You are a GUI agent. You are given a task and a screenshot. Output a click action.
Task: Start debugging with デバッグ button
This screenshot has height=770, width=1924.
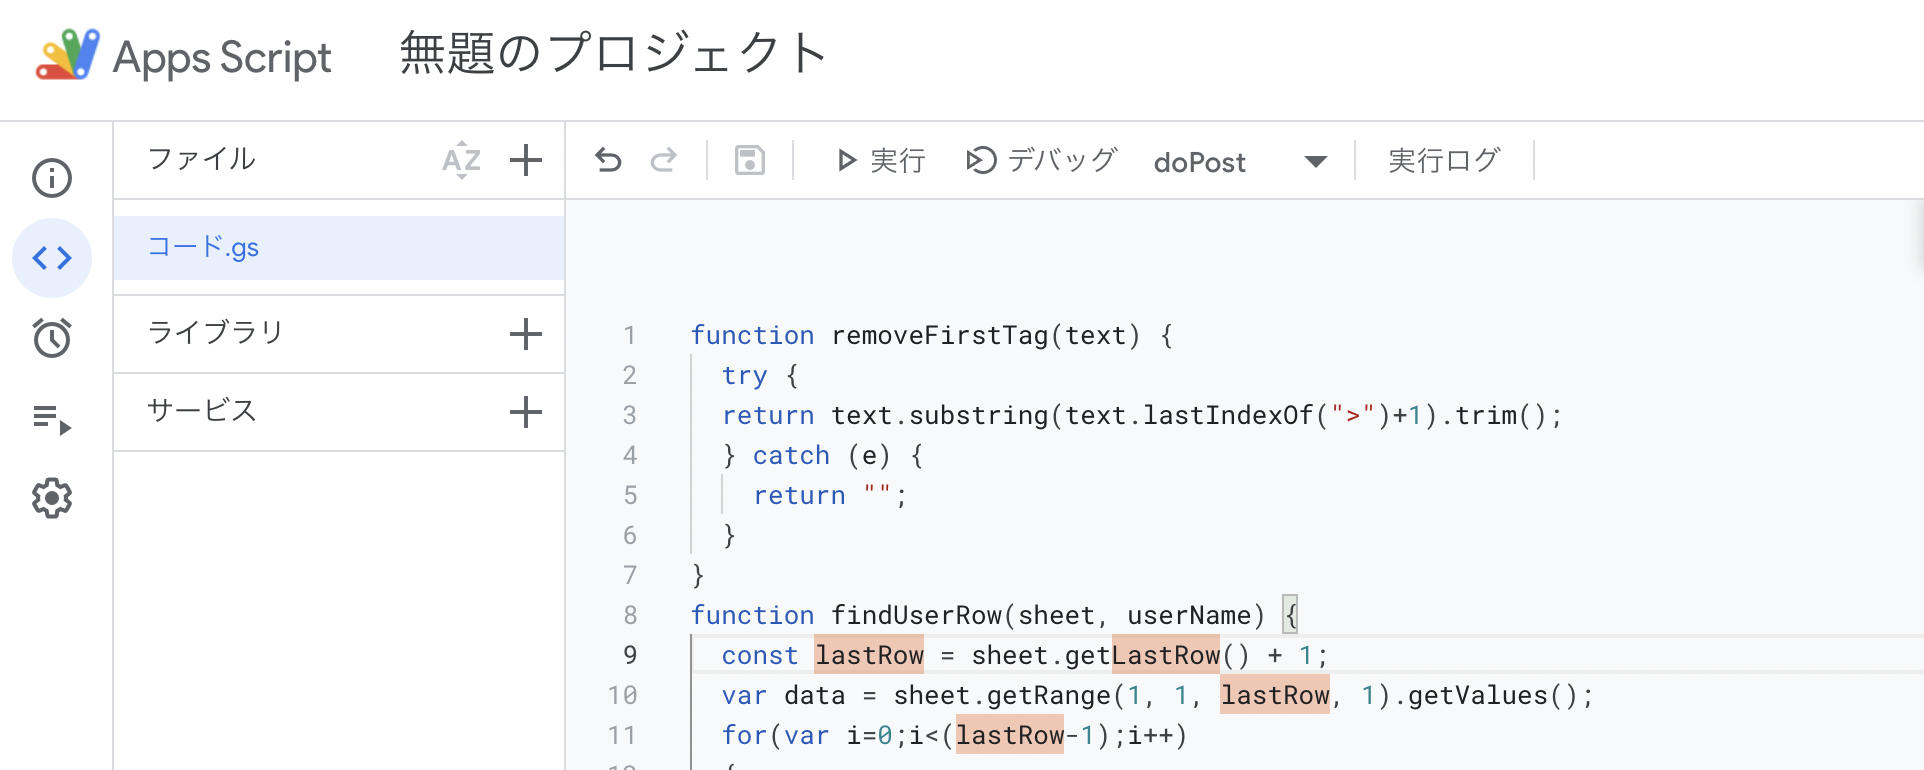[1041, 160]
